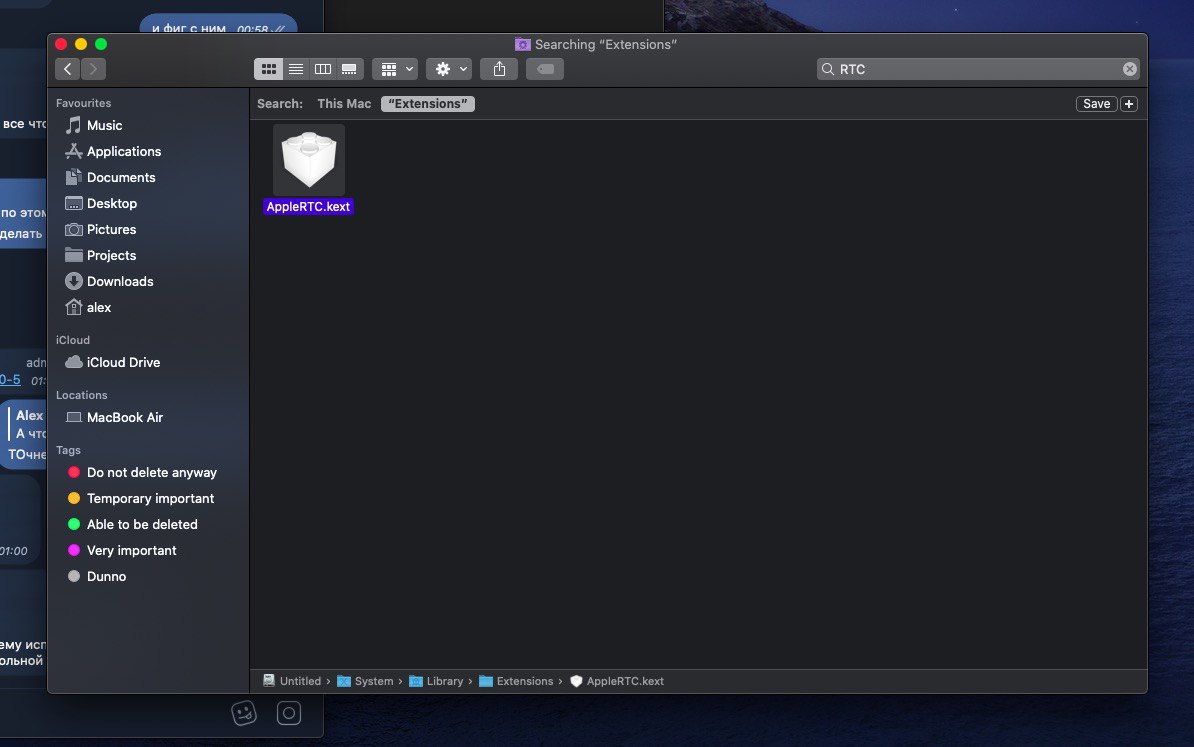This screenshot has height=747, width=1194.
Task: Click the camera icon in chat window behind
Action: [x=289, y=713]
